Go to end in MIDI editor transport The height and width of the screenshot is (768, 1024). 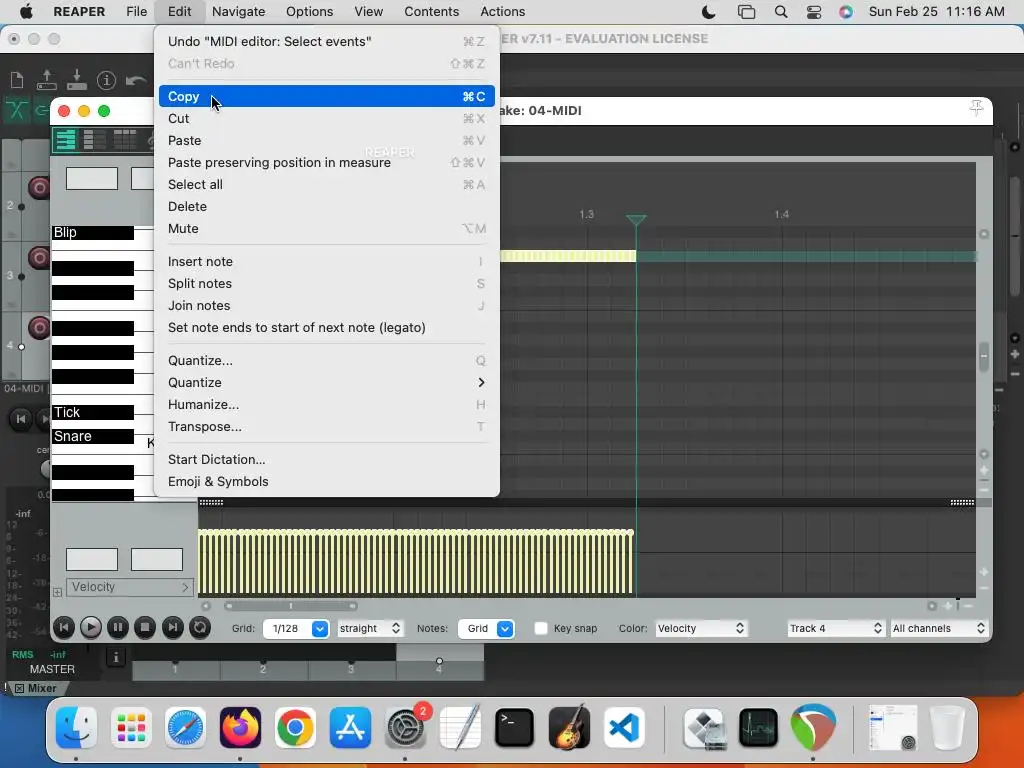(172, 628)
